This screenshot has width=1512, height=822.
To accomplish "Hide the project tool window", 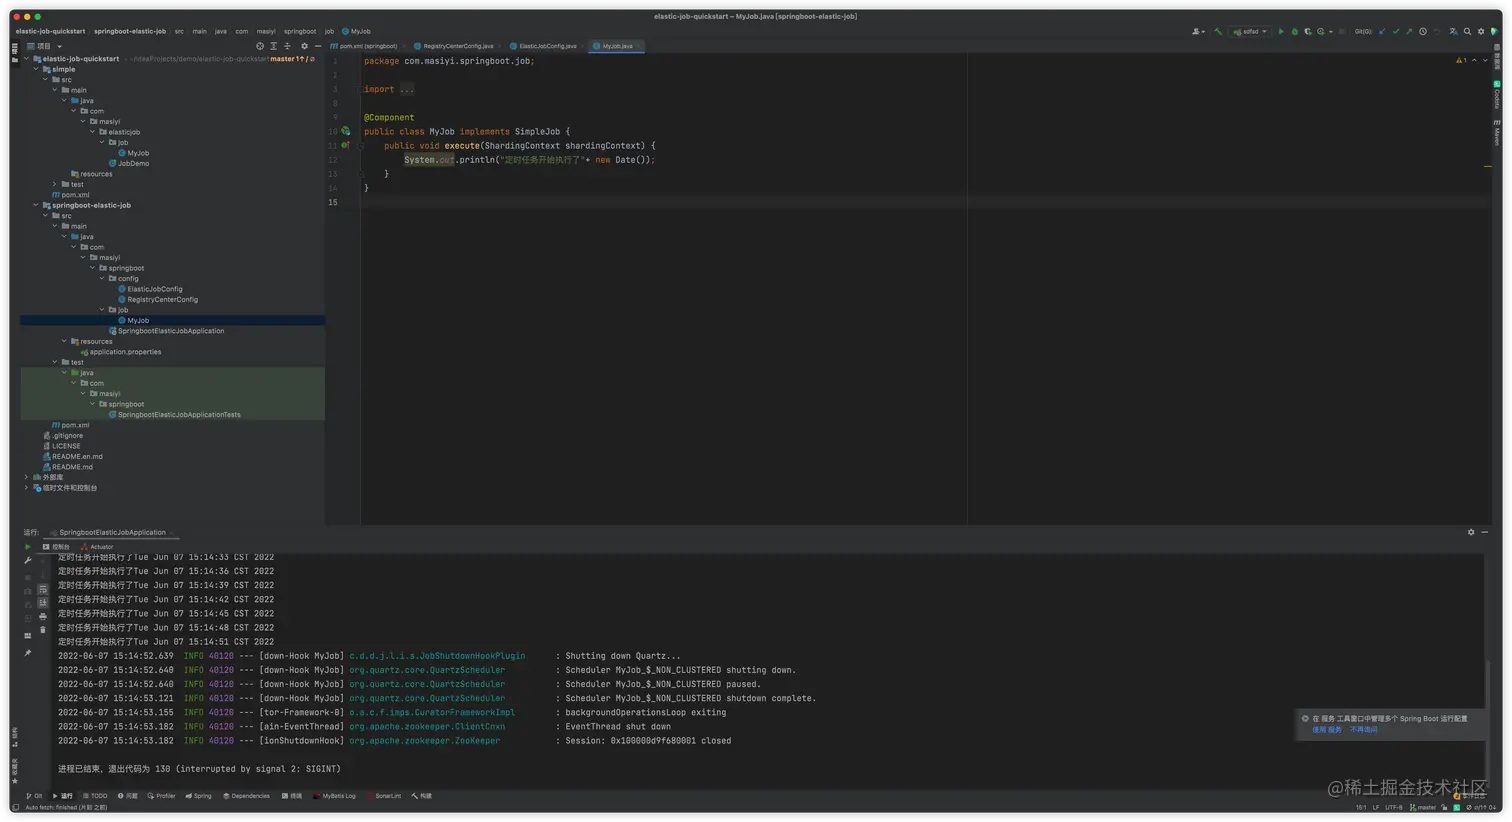I will click(318, 46).
